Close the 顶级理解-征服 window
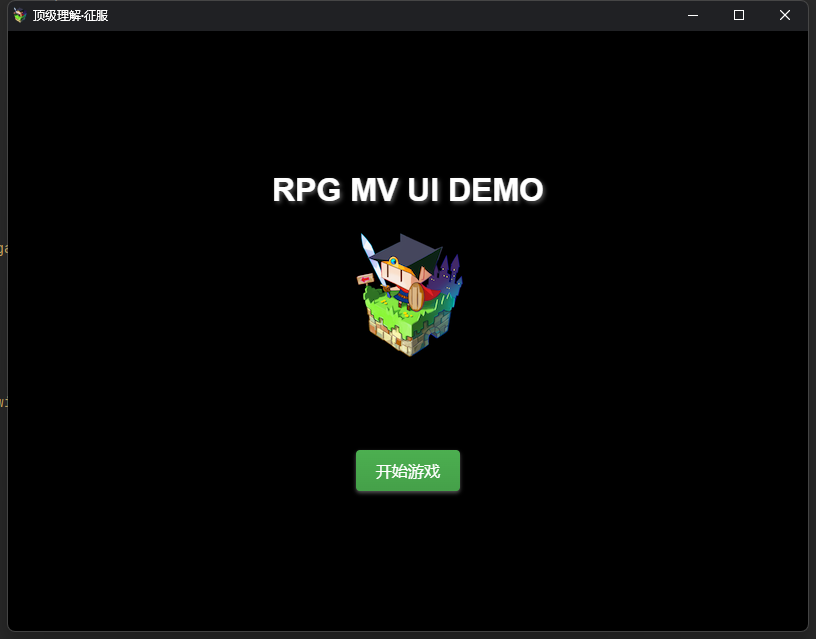 coord(785,16)
